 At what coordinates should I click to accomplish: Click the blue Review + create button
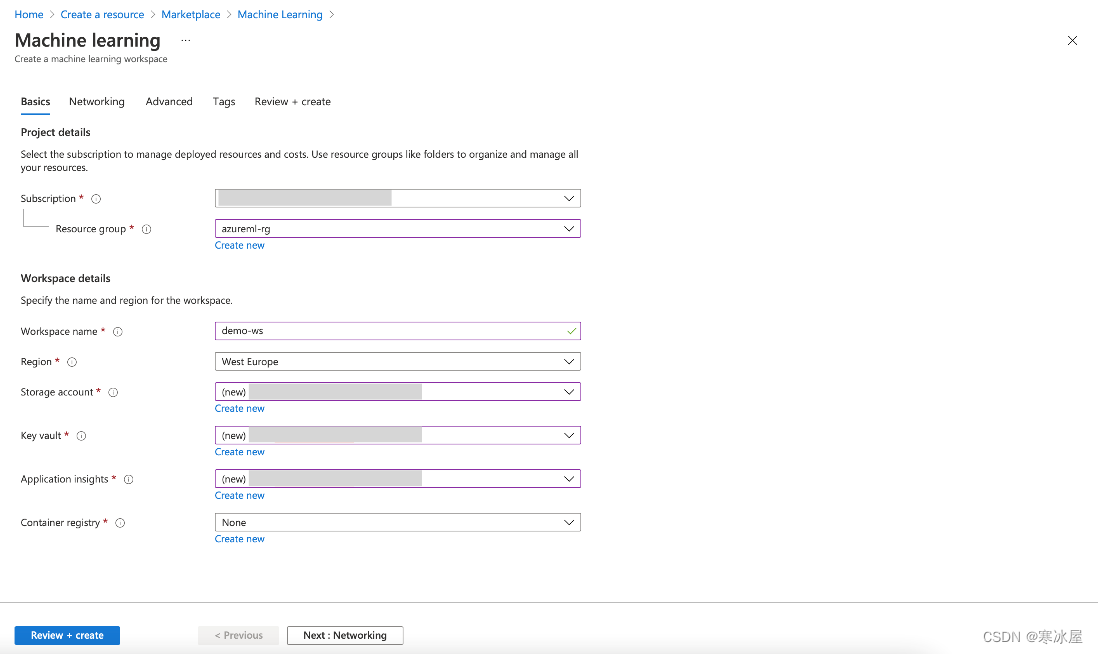[x=67, y=635]
